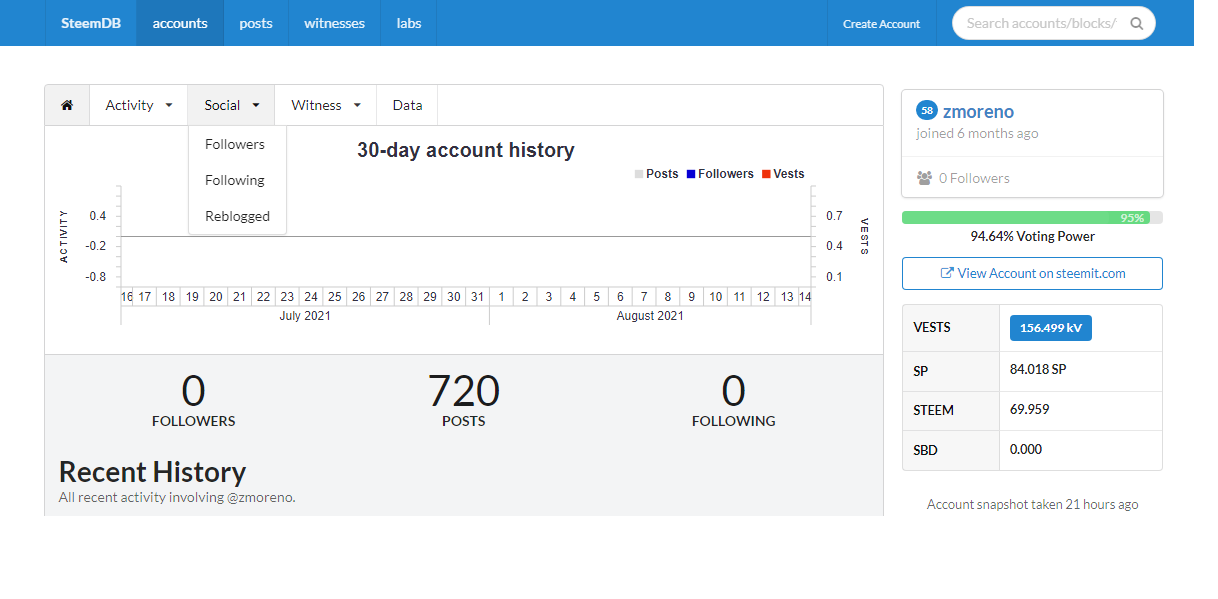Click the 69.959 STEEM value

pyautogui.click(x=1030, y=409)
